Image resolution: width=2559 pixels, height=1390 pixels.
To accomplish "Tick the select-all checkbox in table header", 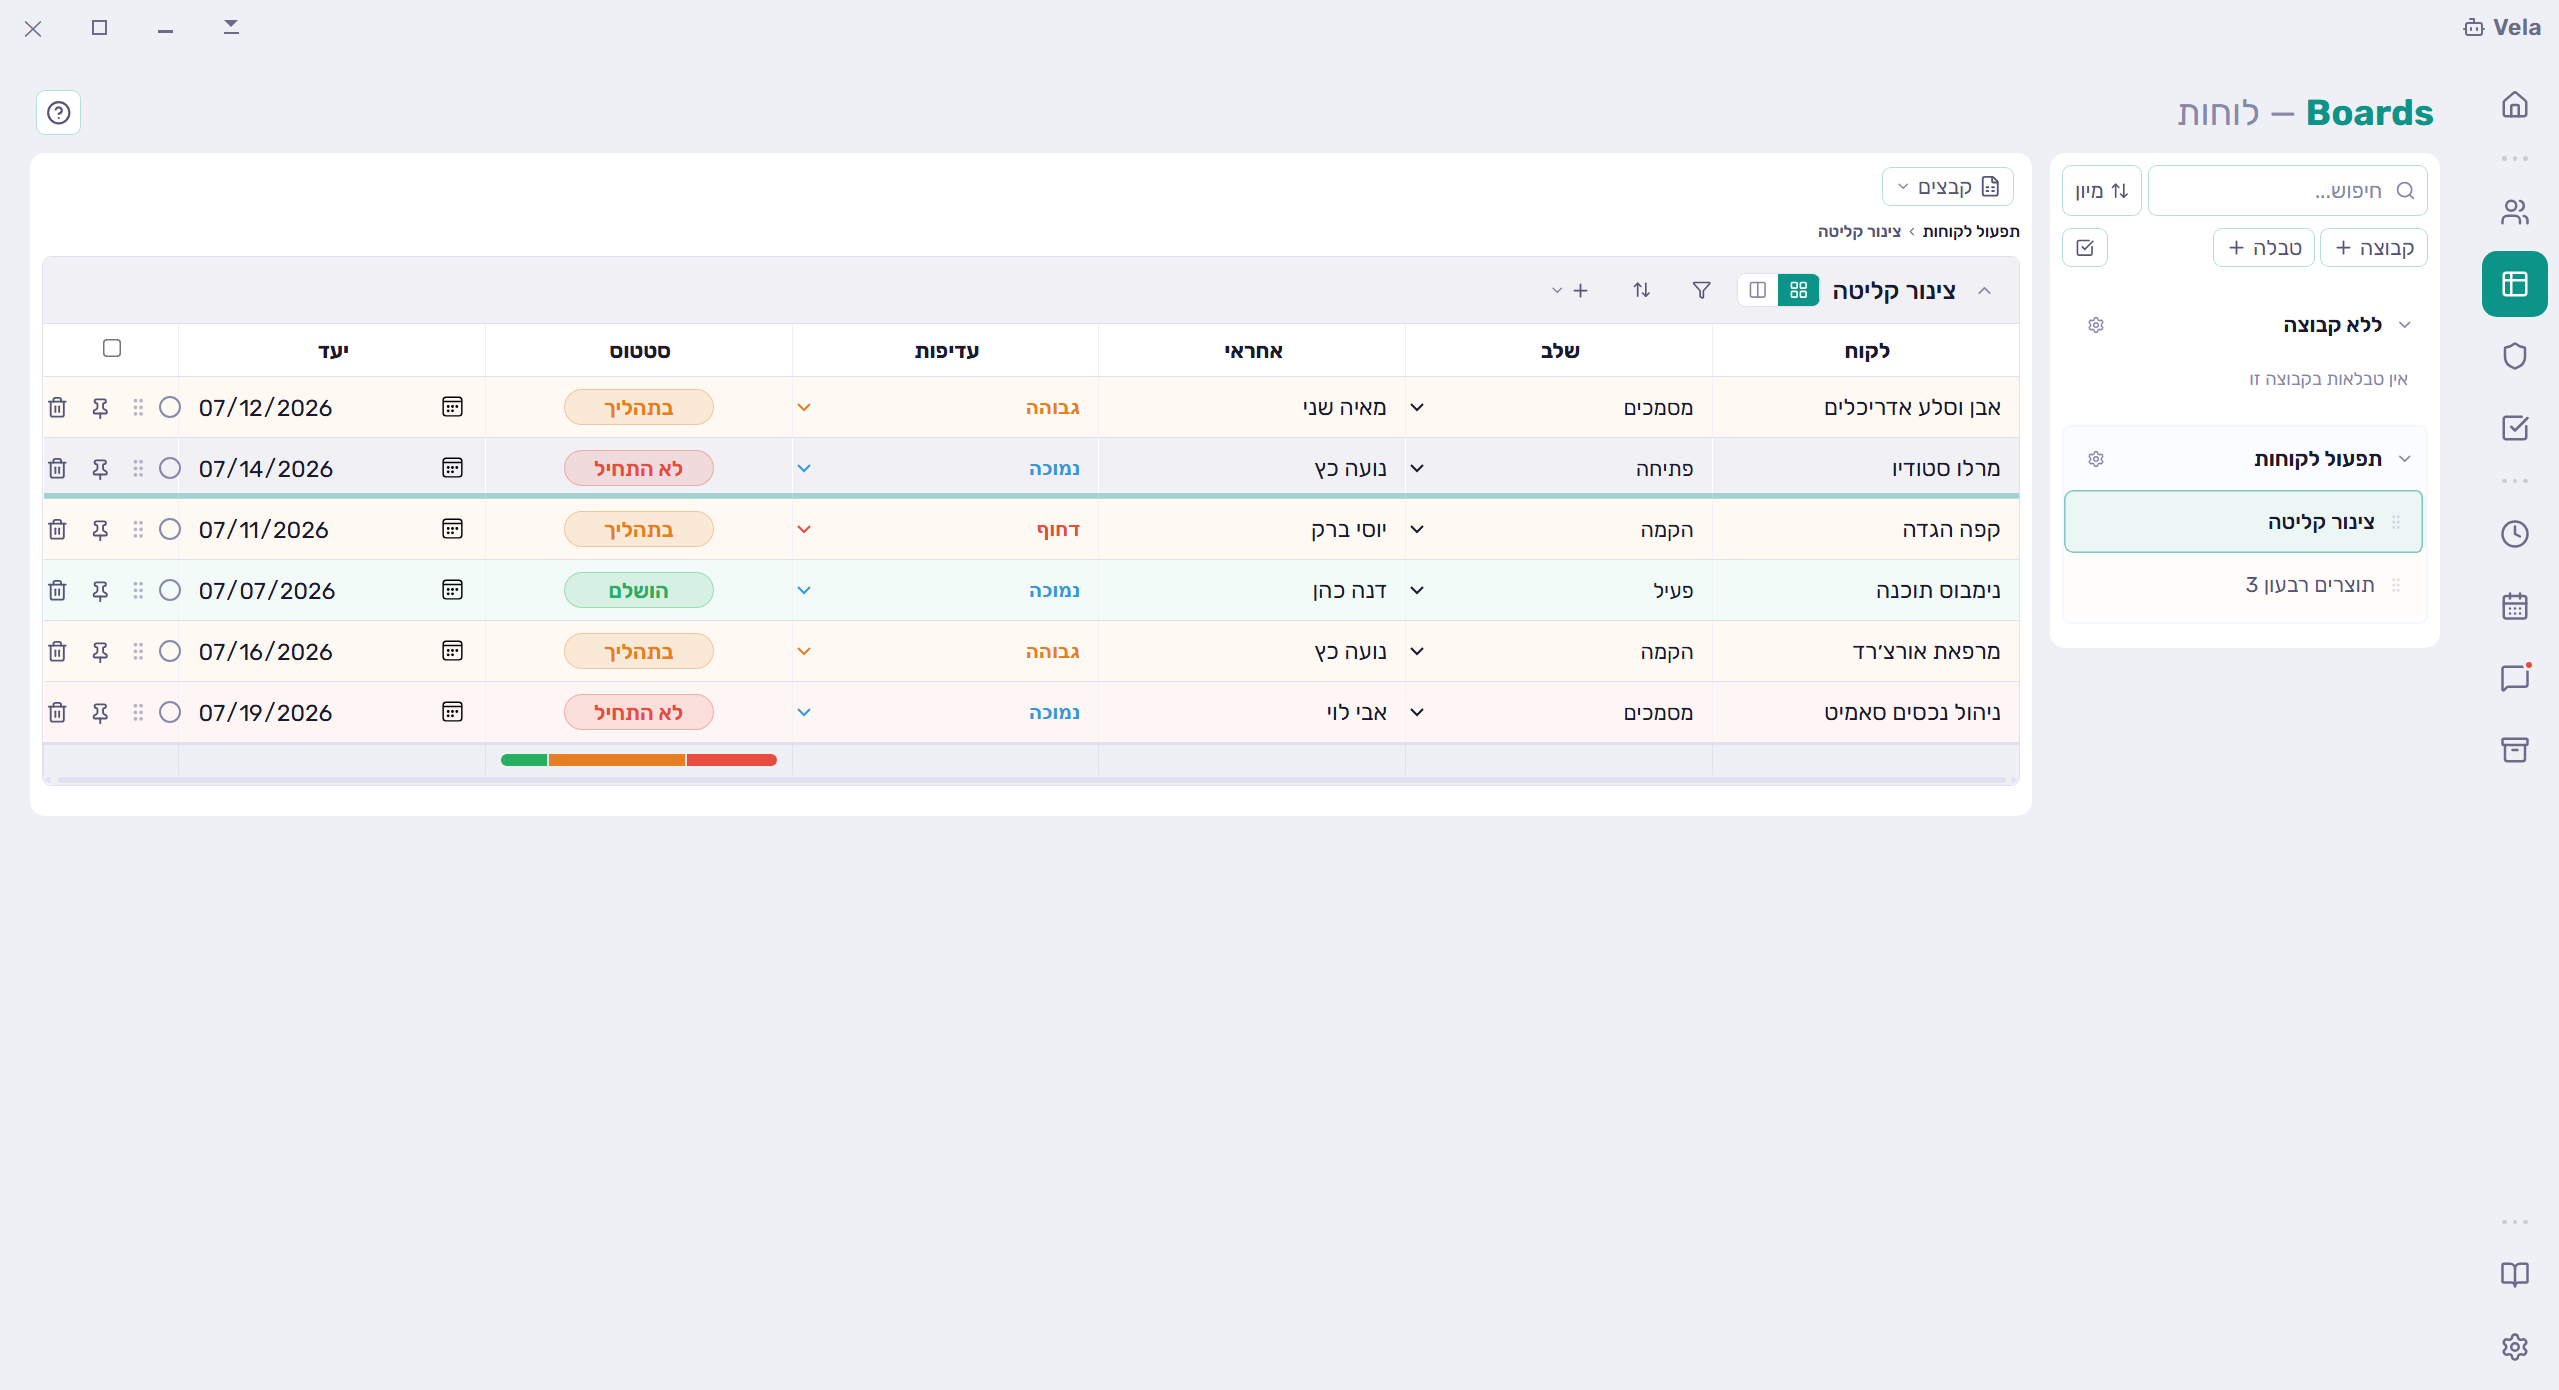I will click(x=112, y=348).
